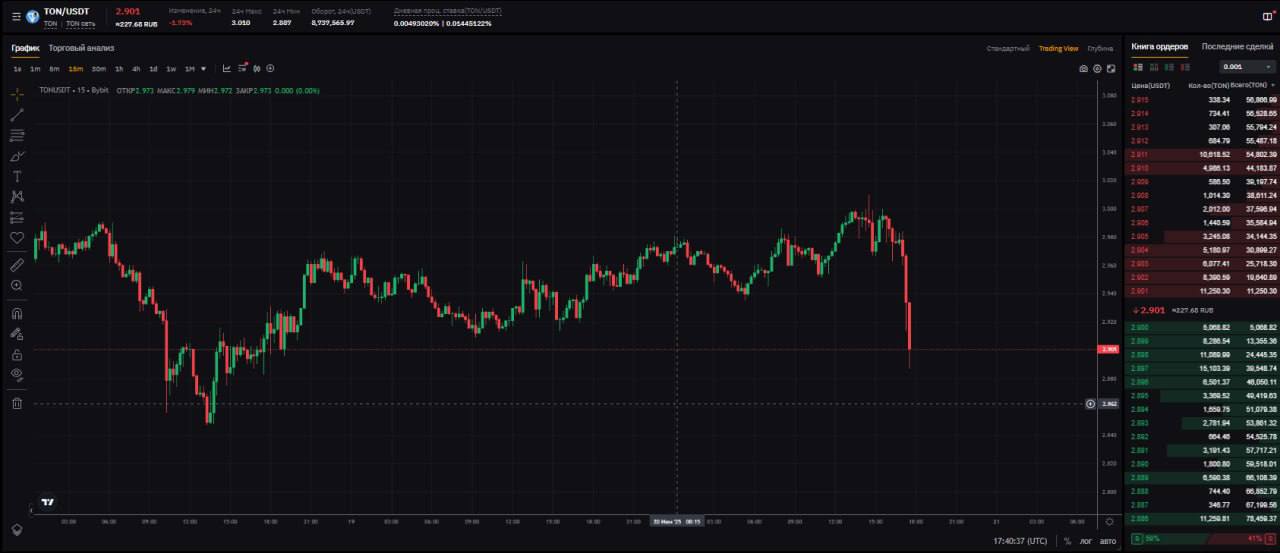Expand more timeframes dropdown arrow
This screenshot has width=1280, height=553.
[204, 69]
